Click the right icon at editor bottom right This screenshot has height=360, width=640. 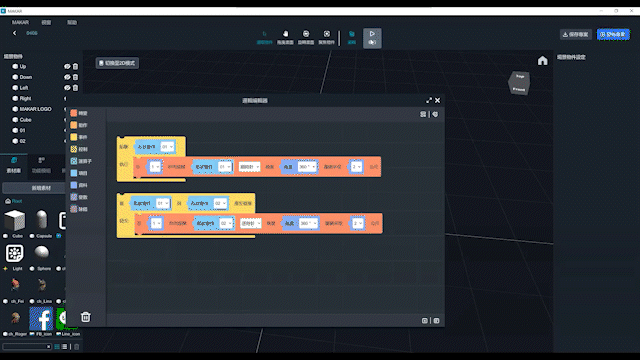coord(436,321)
